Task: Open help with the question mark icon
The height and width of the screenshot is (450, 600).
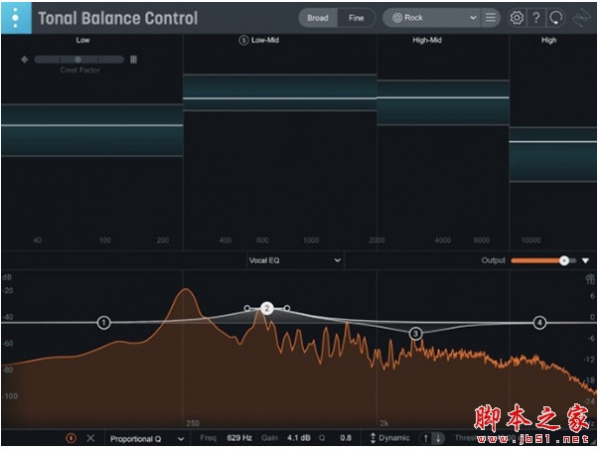Action: [536, 18]
